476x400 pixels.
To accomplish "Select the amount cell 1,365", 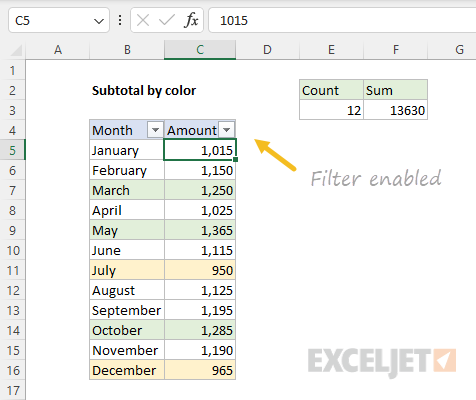I will [200, 230].
